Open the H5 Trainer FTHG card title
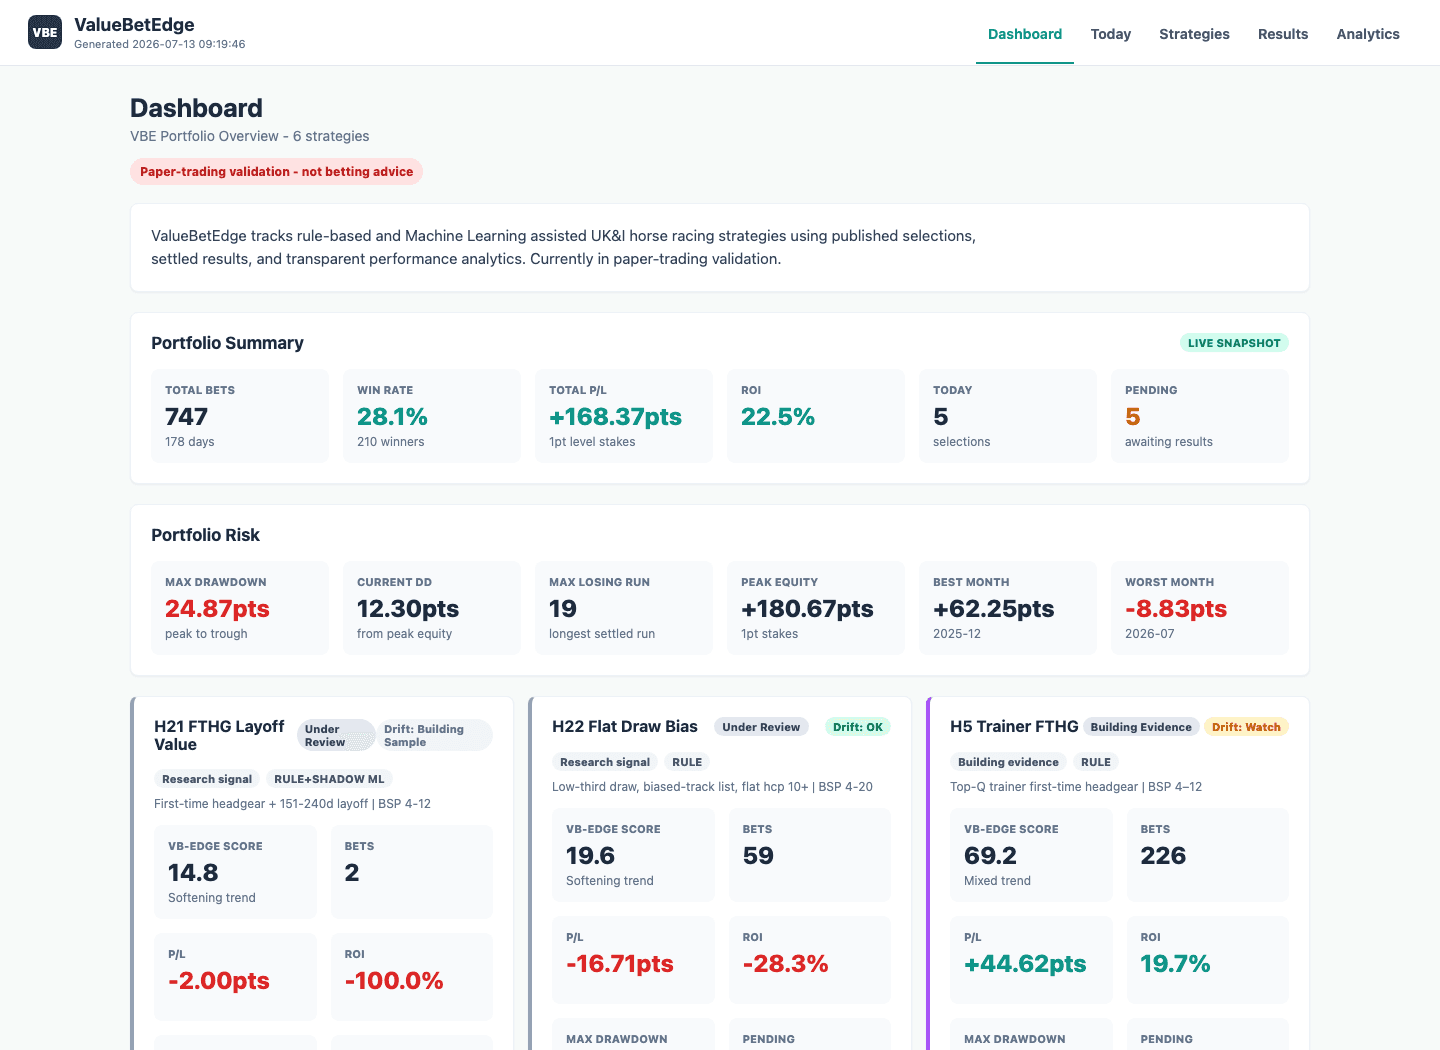The width and height of the screenshot is (1440, 1050). point(1014,727)
